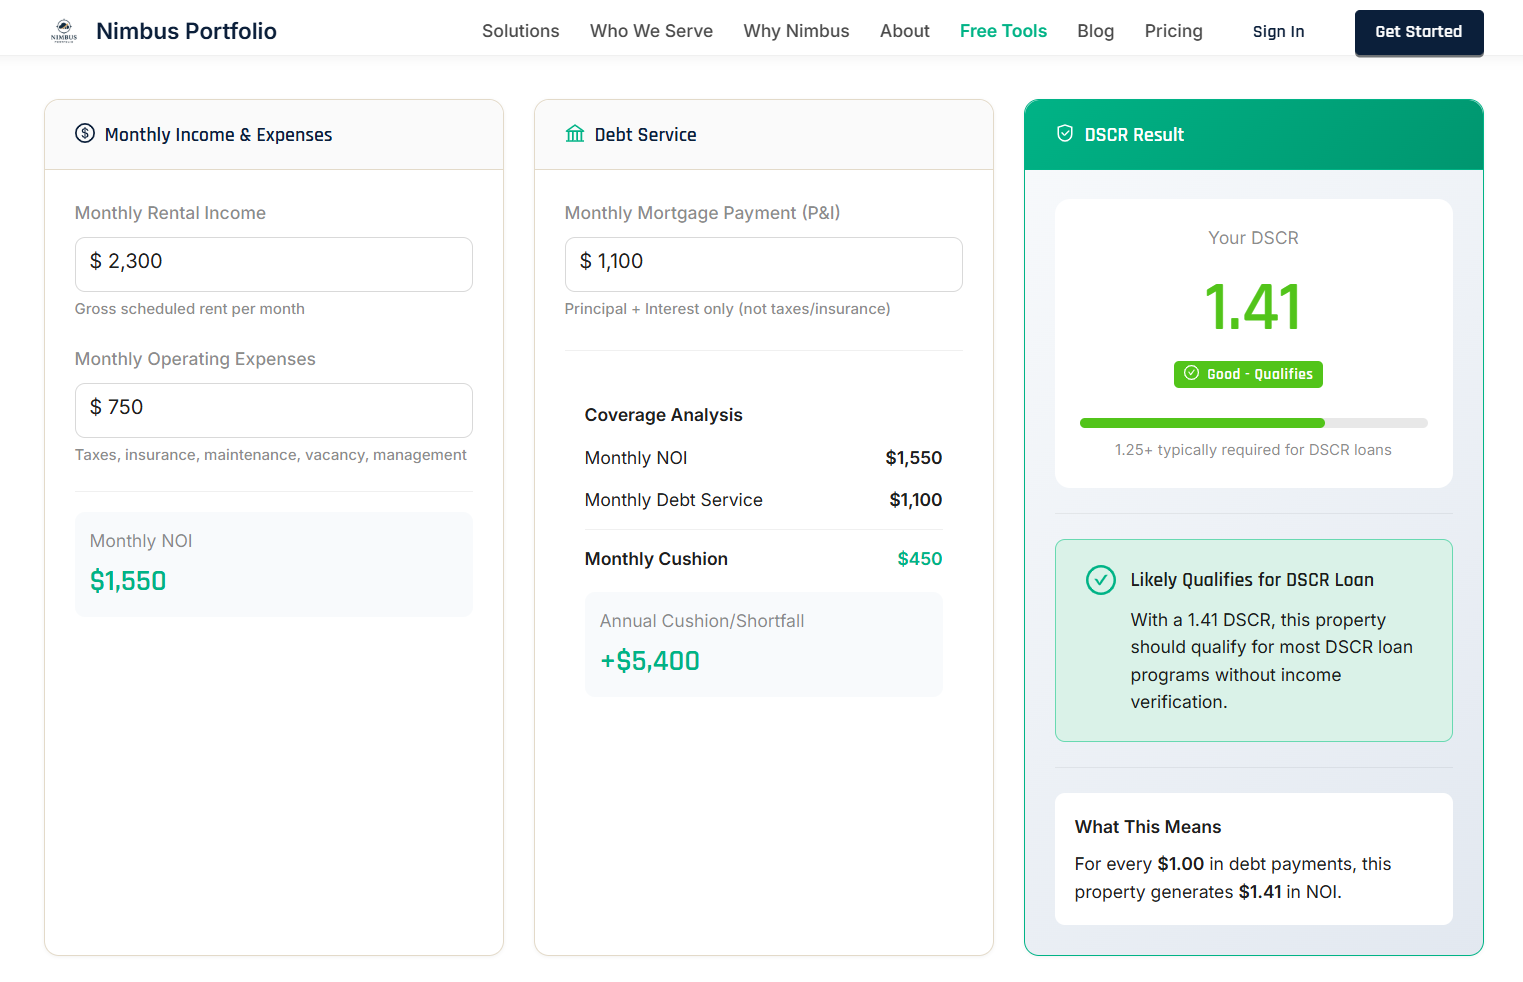Click the Sign In link
Viewport: 1523px width, 982px height.
tap(1278, 31)
